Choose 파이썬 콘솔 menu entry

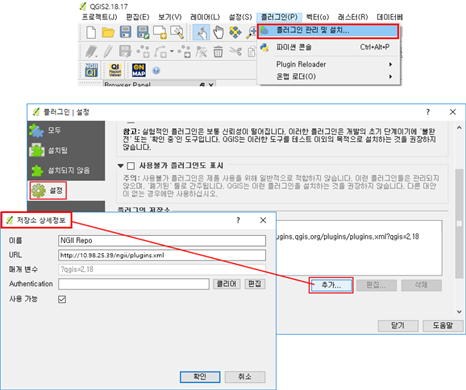328,47
